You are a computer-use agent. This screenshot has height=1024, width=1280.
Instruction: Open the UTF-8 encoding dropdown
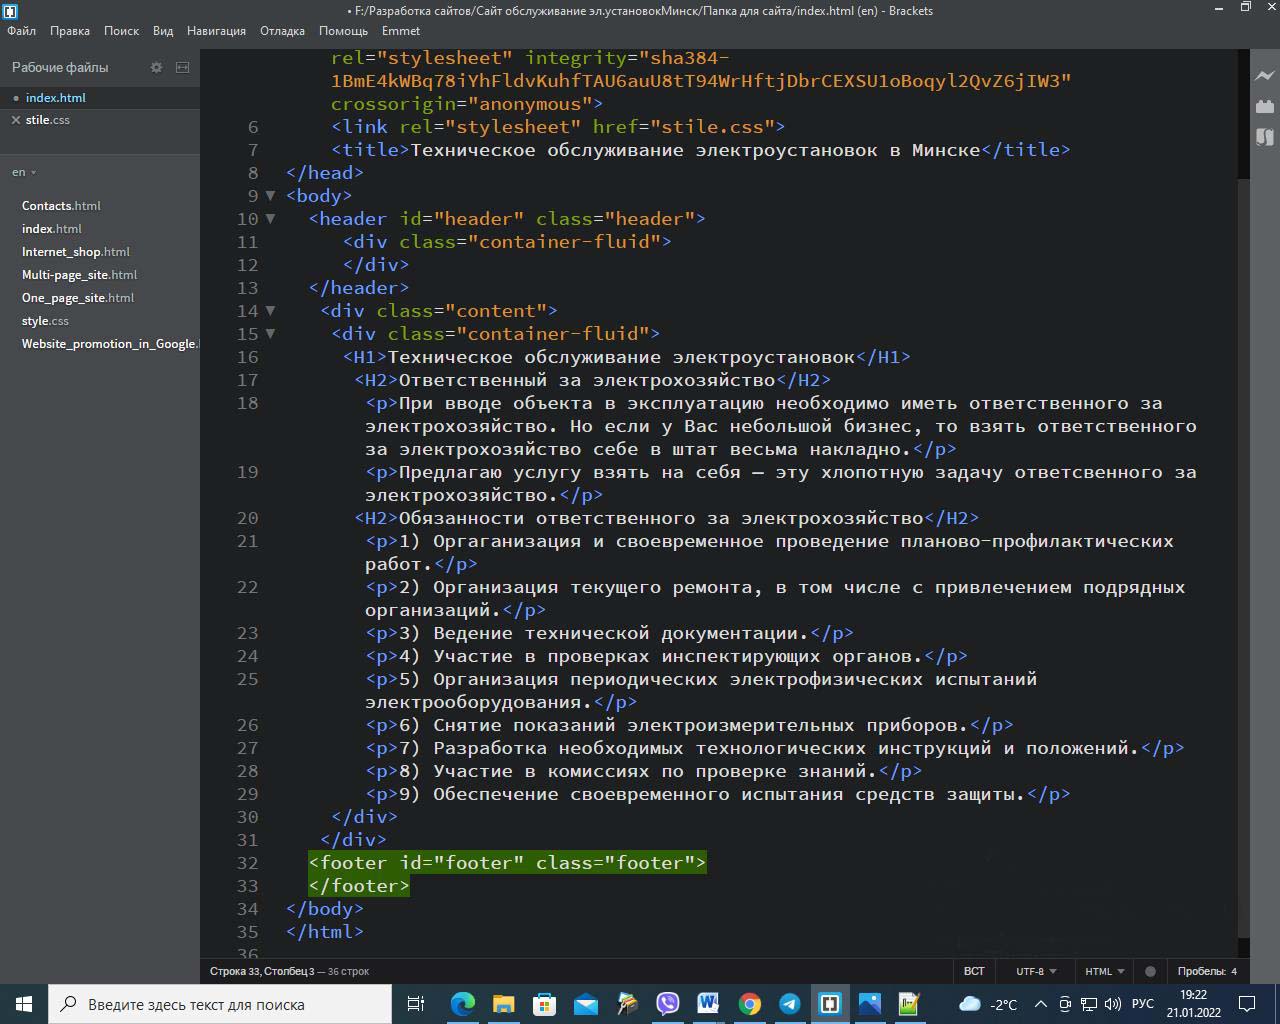click(x=1036, y=971)
